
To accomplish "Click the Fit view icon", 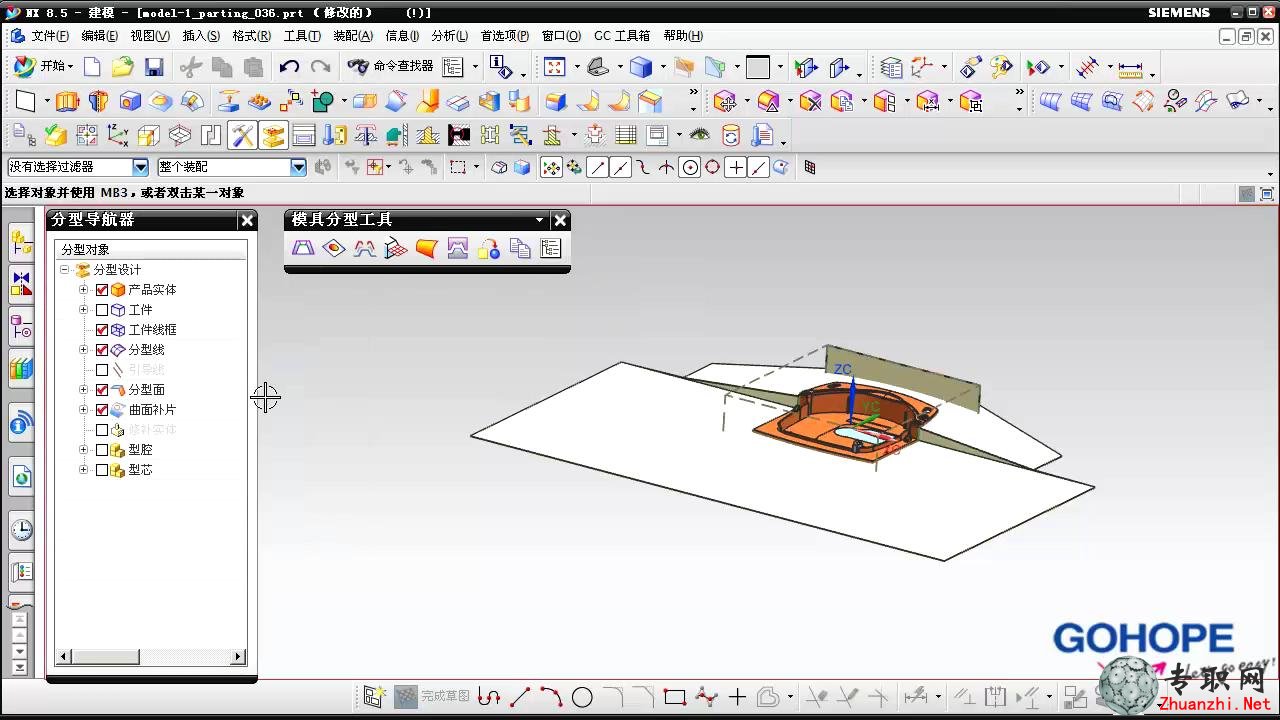I will pos(555,67).
